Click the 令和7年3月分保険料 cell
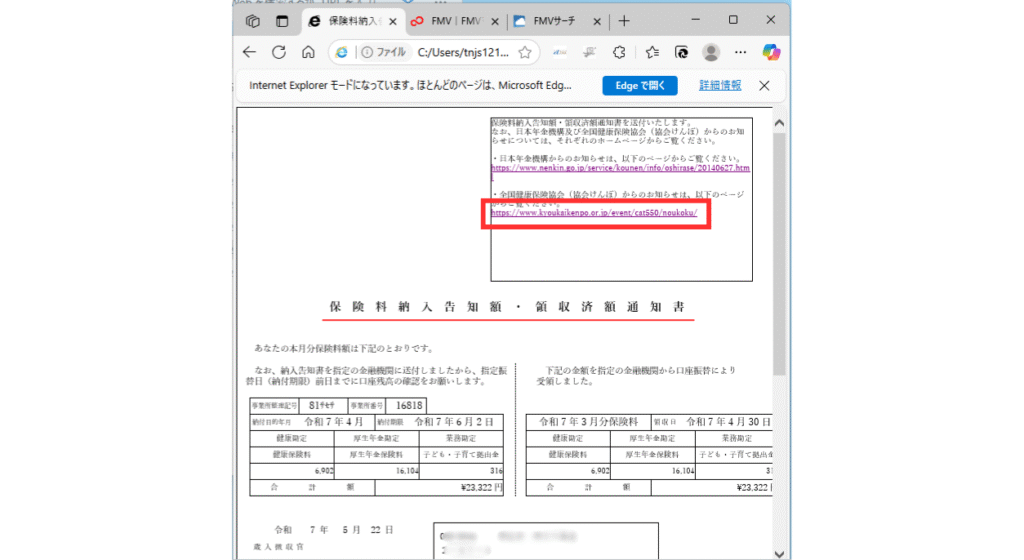1024x560 pixels. pyautogui.click(x=588, y=422)
